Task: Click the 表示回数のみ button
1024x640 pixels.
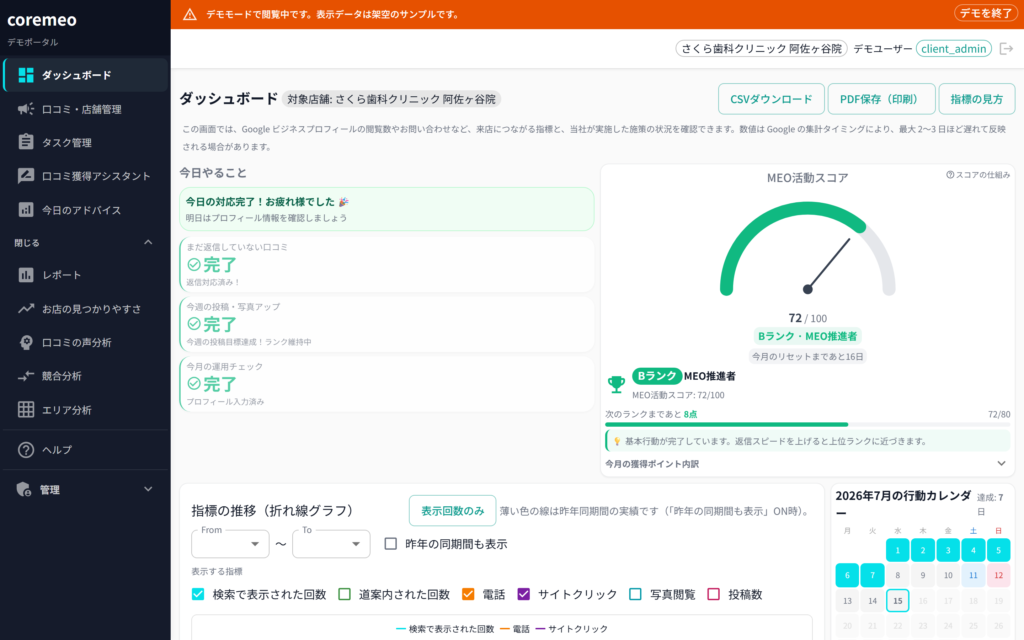Action: (x=453, y=511)
